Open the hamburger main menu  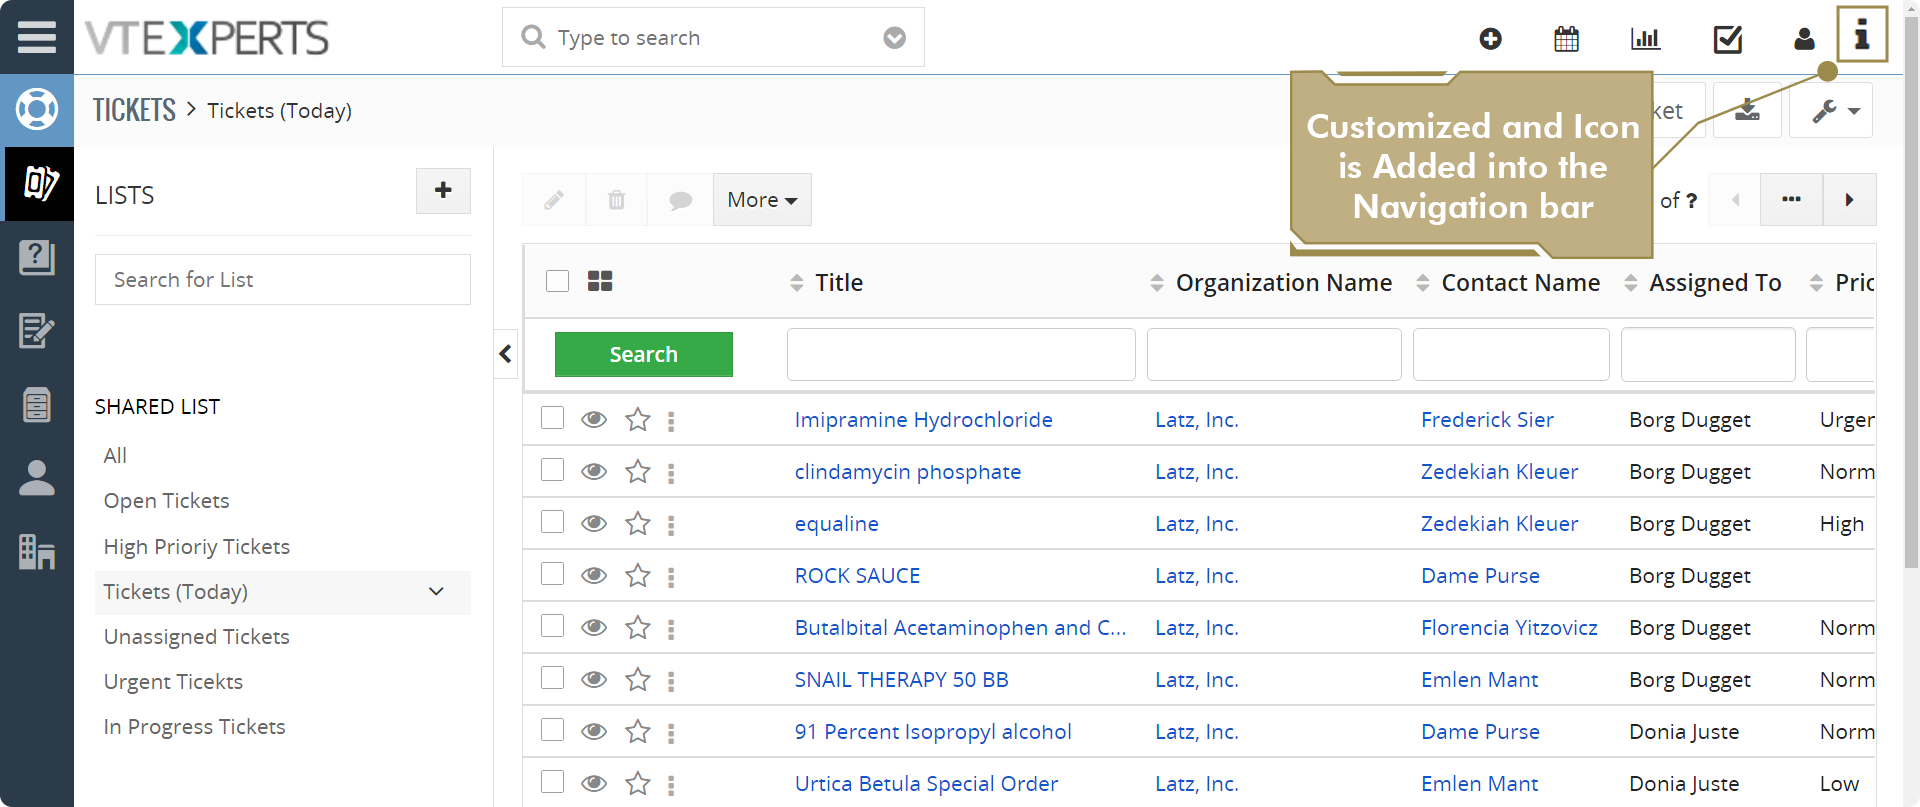click(37, 37)
